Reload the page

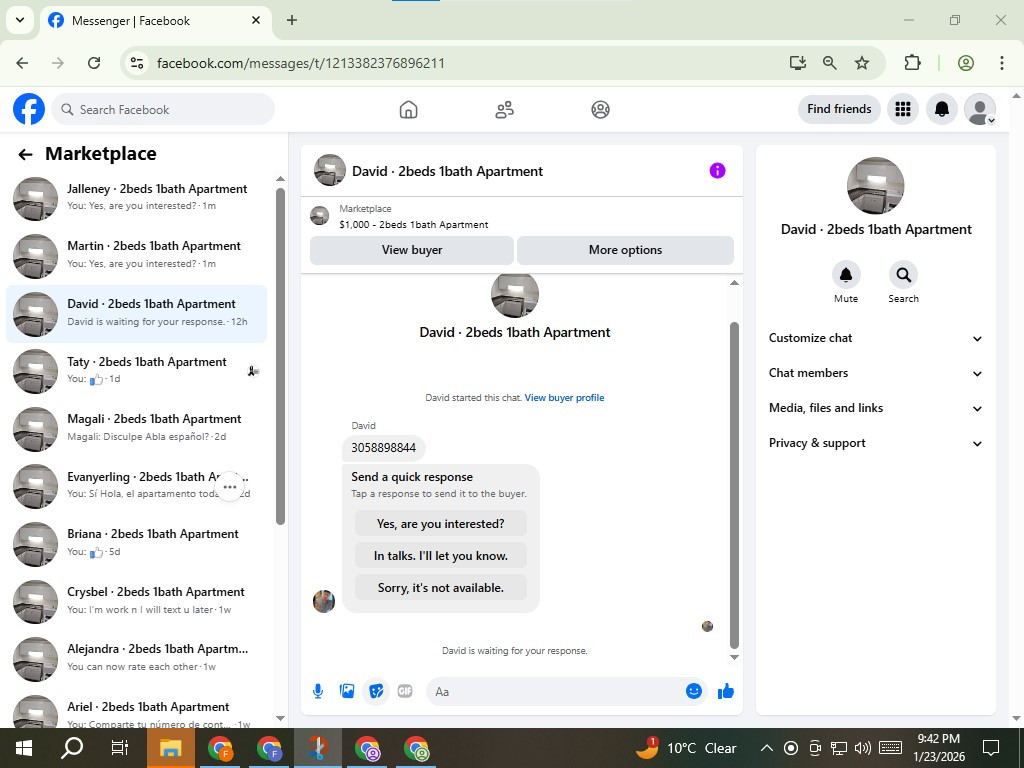[94, 63]
